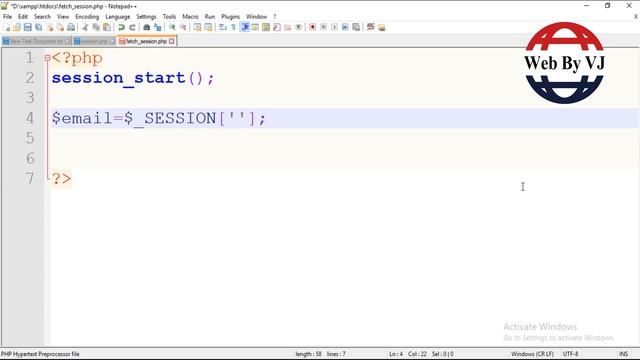The width and height of the screenshot is (640, 360).
Task: Open the Settings menu
Action: tap(146, 17)
